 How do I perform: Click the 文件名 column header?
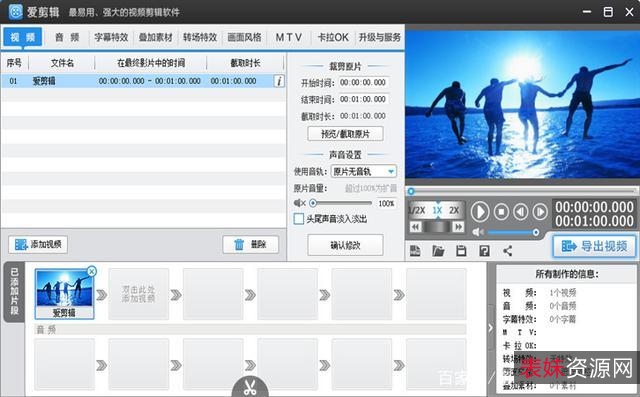pyautogui.click(x=62, y=63)
